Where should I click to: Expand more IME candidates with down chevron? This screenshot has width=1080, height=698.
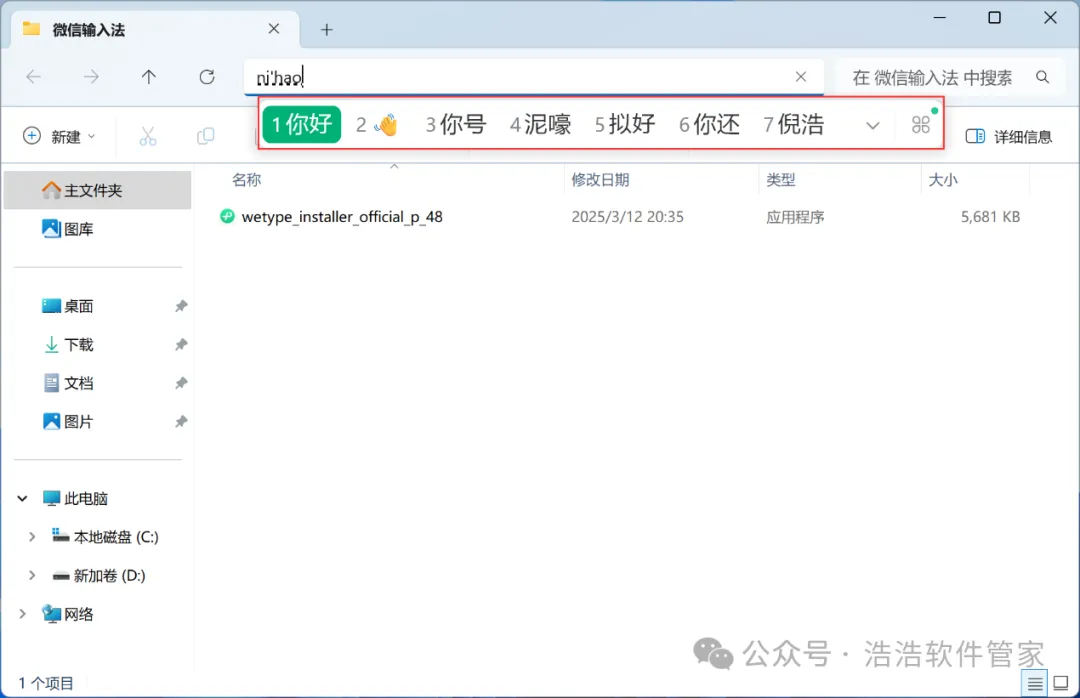pos(873,125)
